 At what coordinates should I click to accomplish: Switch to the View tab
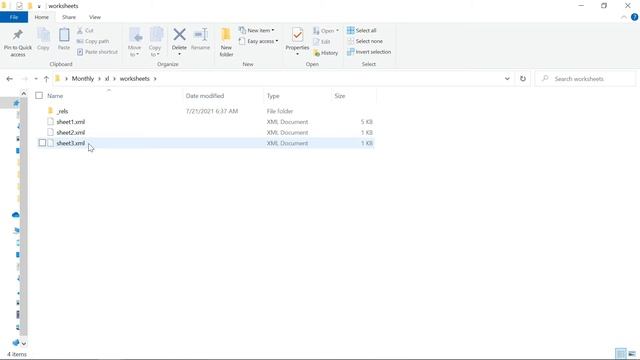pyautogui.click(x=95, y=17)
